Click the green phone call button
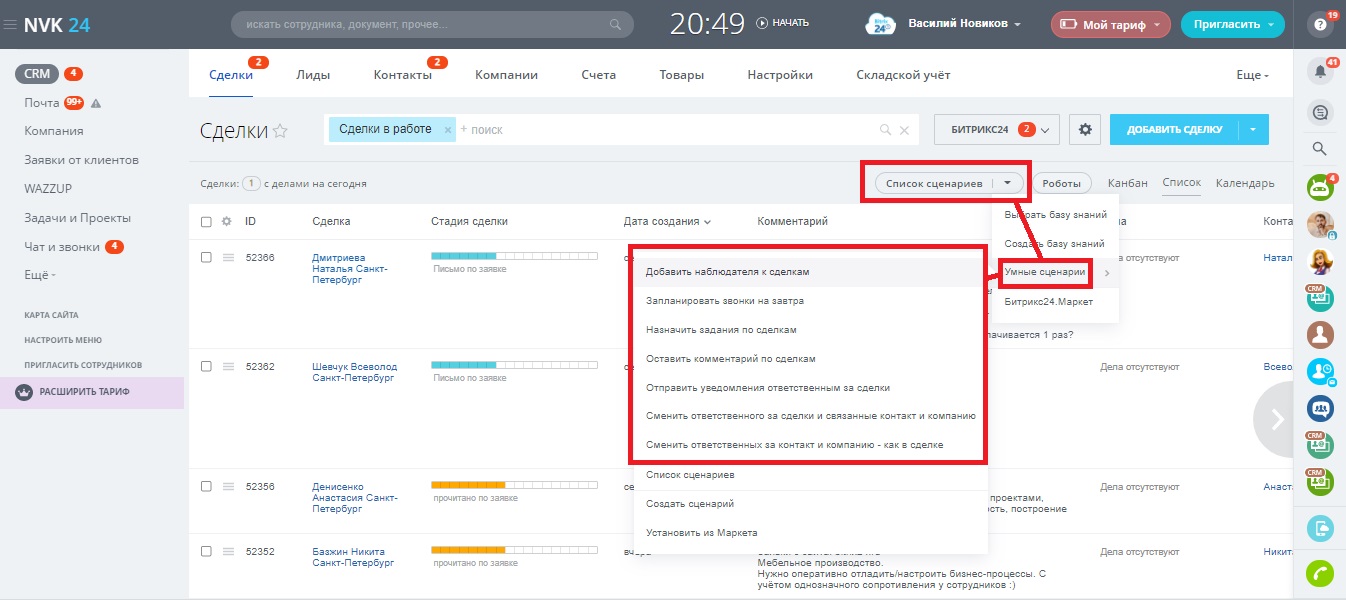 [1320, 574]
